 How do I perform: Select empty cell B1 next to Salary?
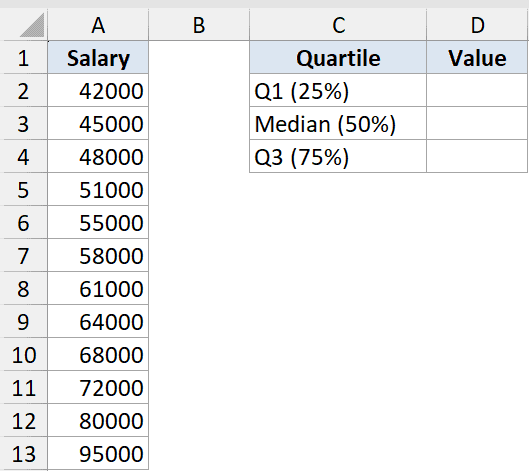(x=199, y=57)
